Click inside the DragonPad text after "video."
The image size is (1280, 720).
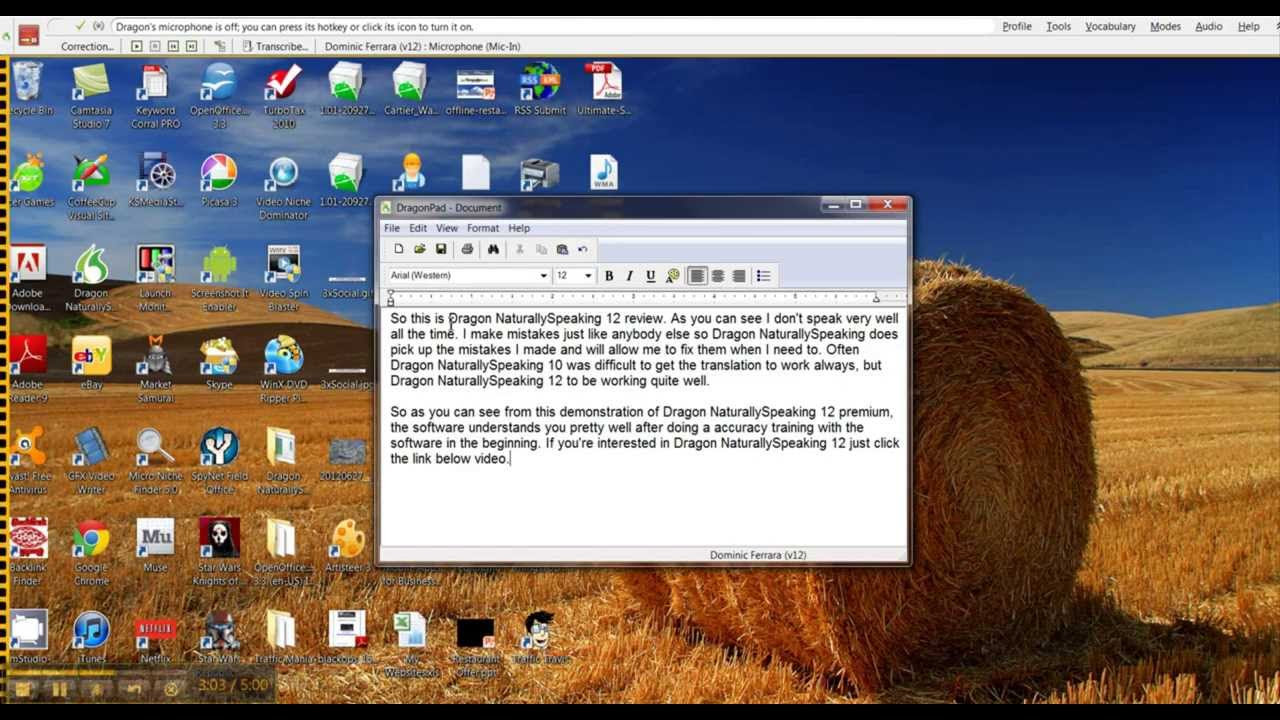[x=512, y=459]
